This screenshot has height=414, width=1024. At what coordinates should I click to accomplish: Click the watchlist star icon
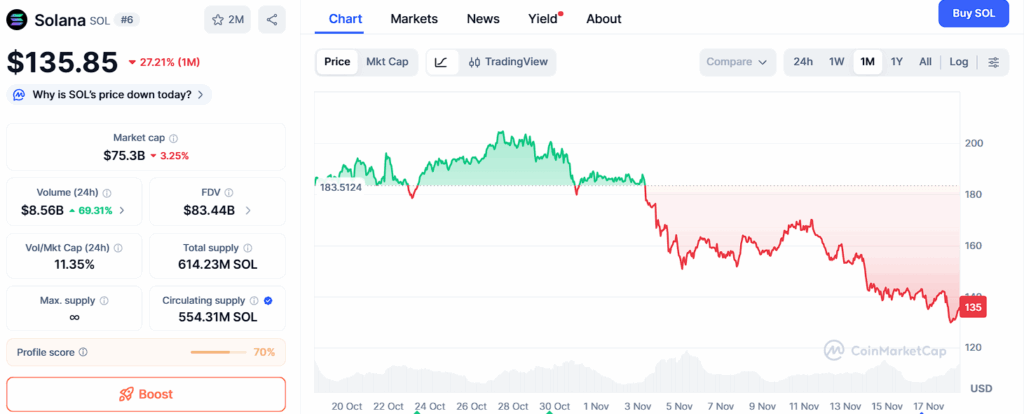pos(217,19)
